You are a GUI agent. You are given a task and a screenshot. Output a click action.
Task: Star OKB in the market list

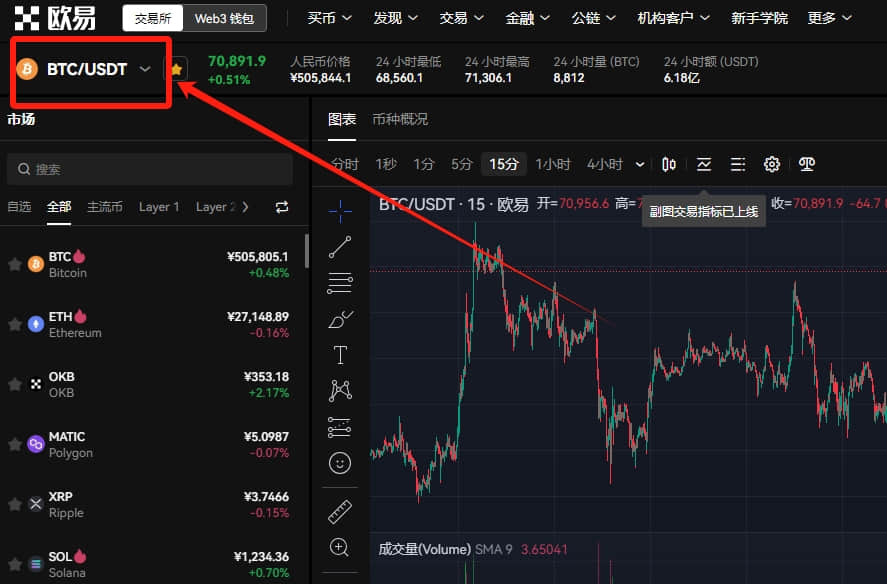pos(15,384)
